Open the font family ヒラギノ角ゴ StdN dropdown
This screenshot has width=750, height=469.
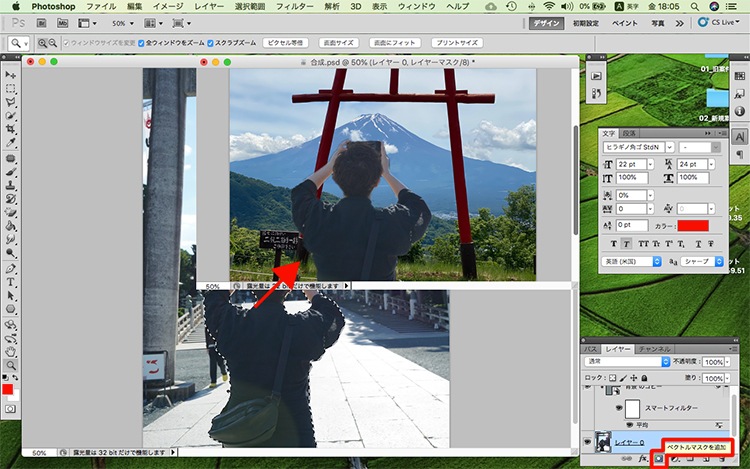tap(670, 147)
